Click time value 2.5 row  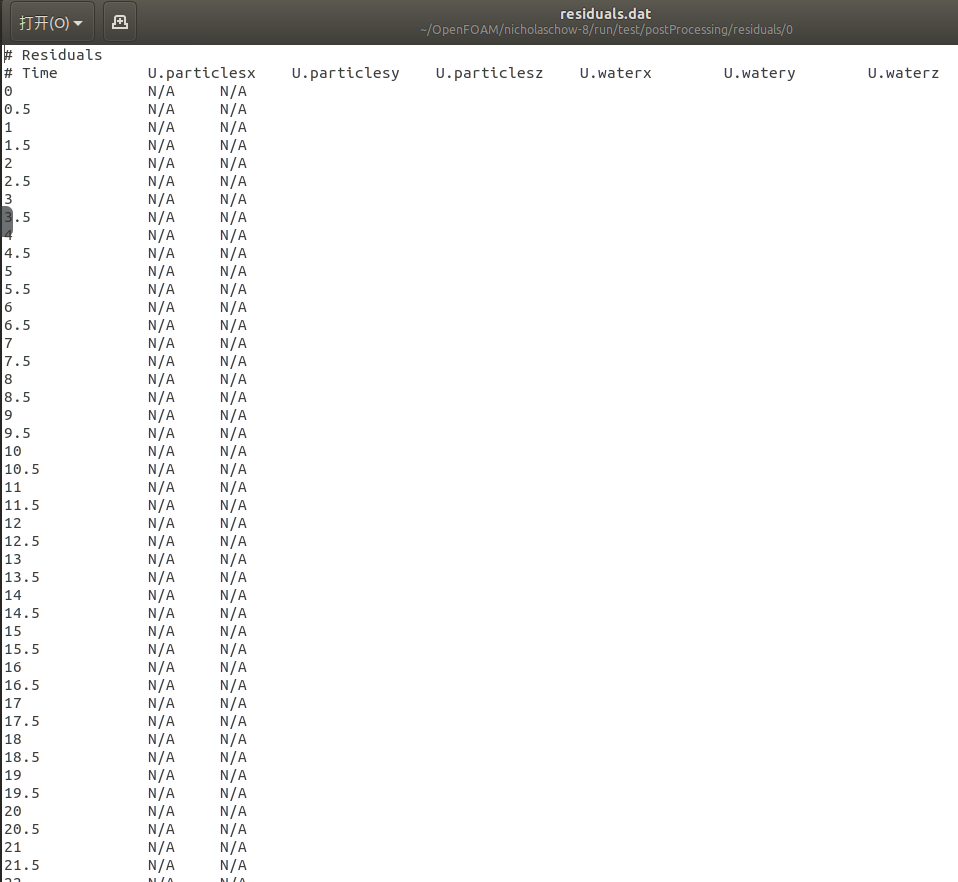coord(17,181)
